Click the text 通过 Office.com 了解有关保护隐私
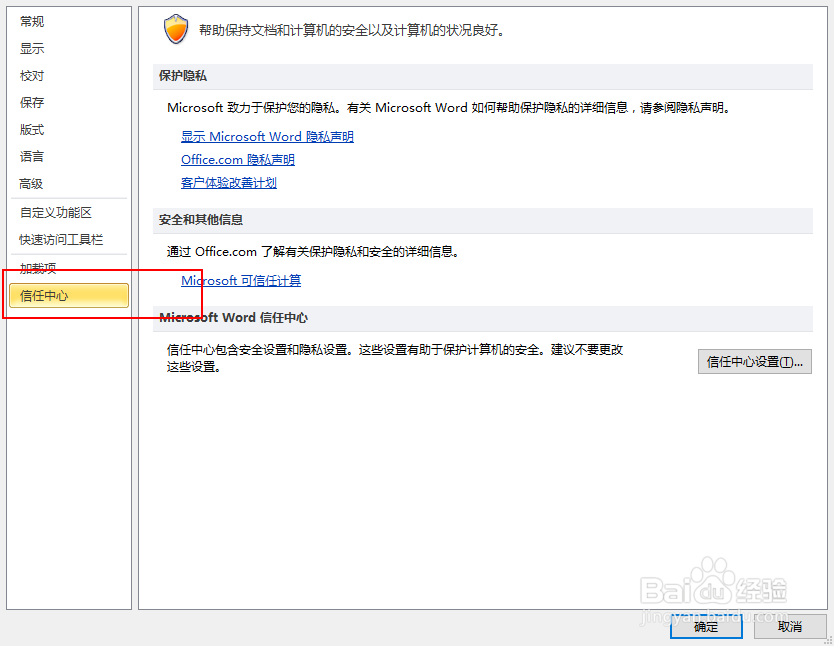 (313, 252)
